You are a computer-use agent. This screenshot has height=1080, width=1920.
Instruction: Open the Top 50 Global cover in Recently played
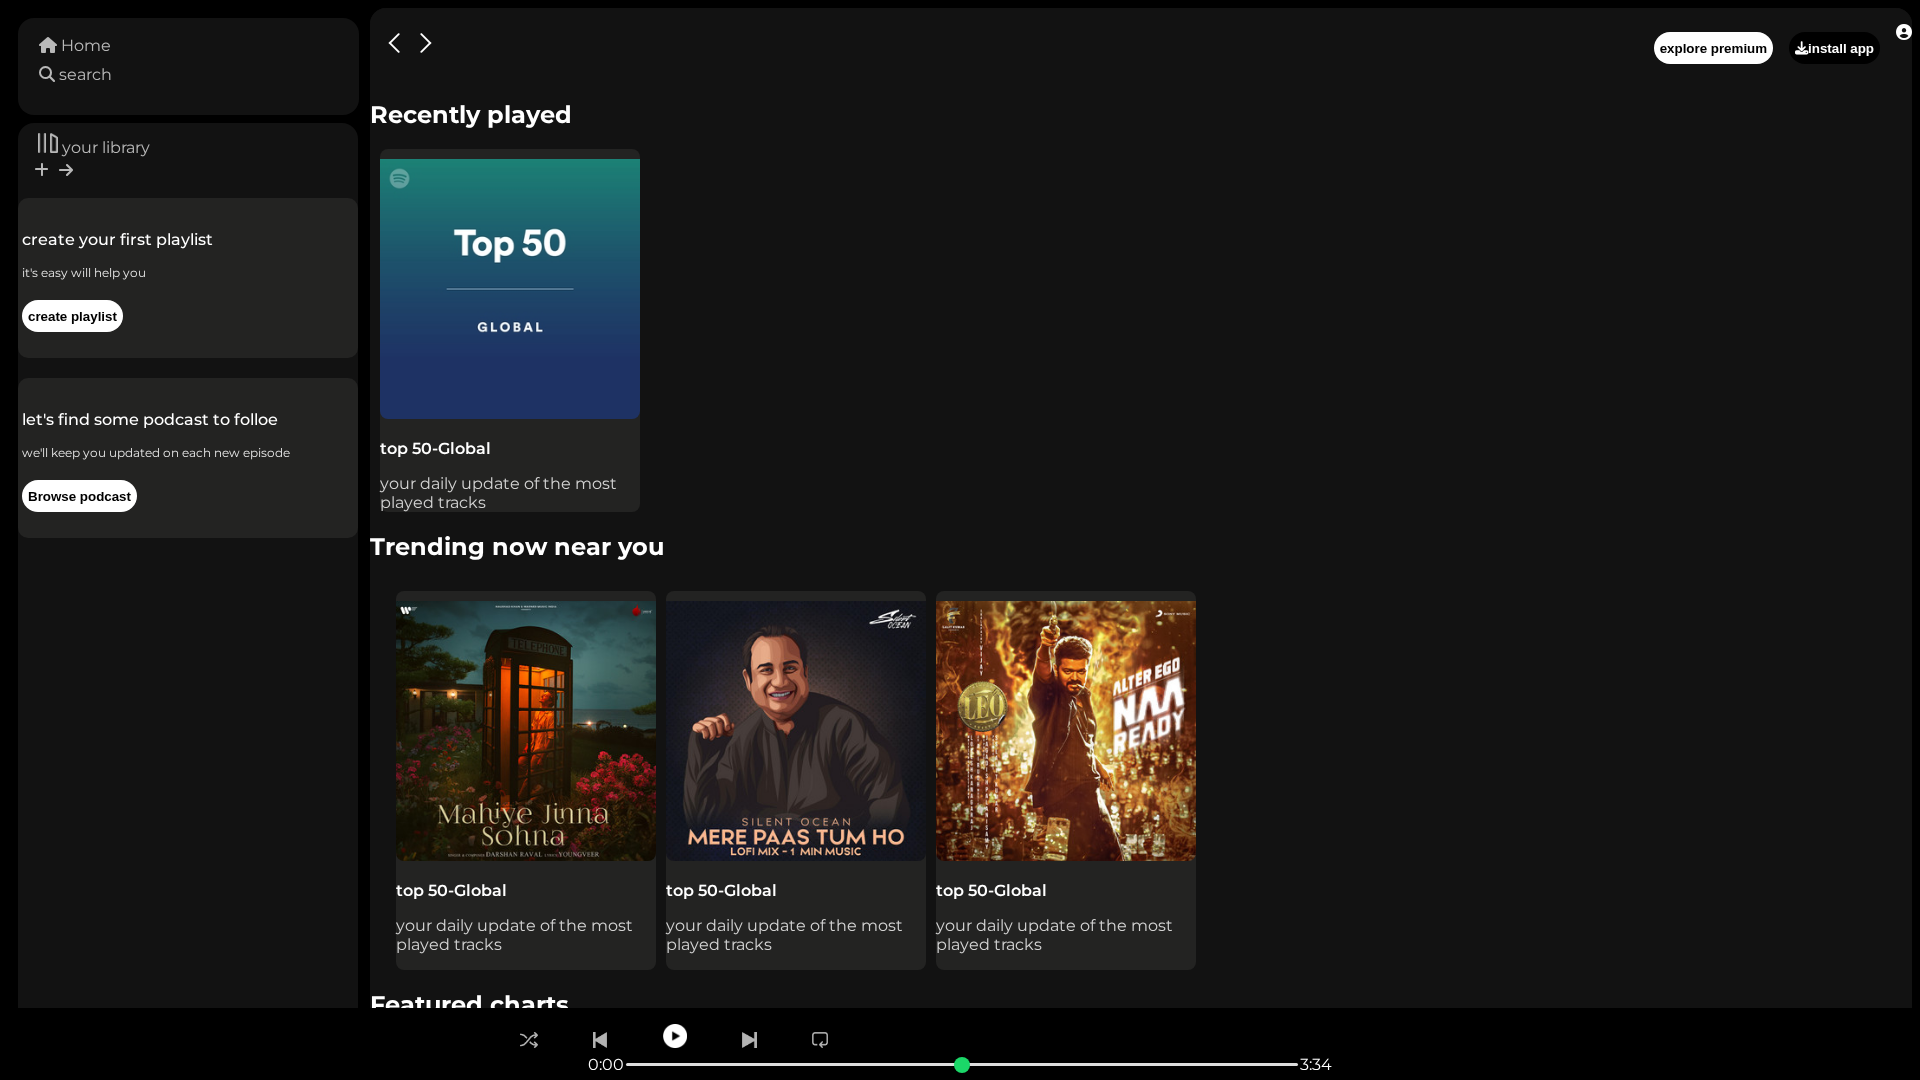tap(510, 289)
